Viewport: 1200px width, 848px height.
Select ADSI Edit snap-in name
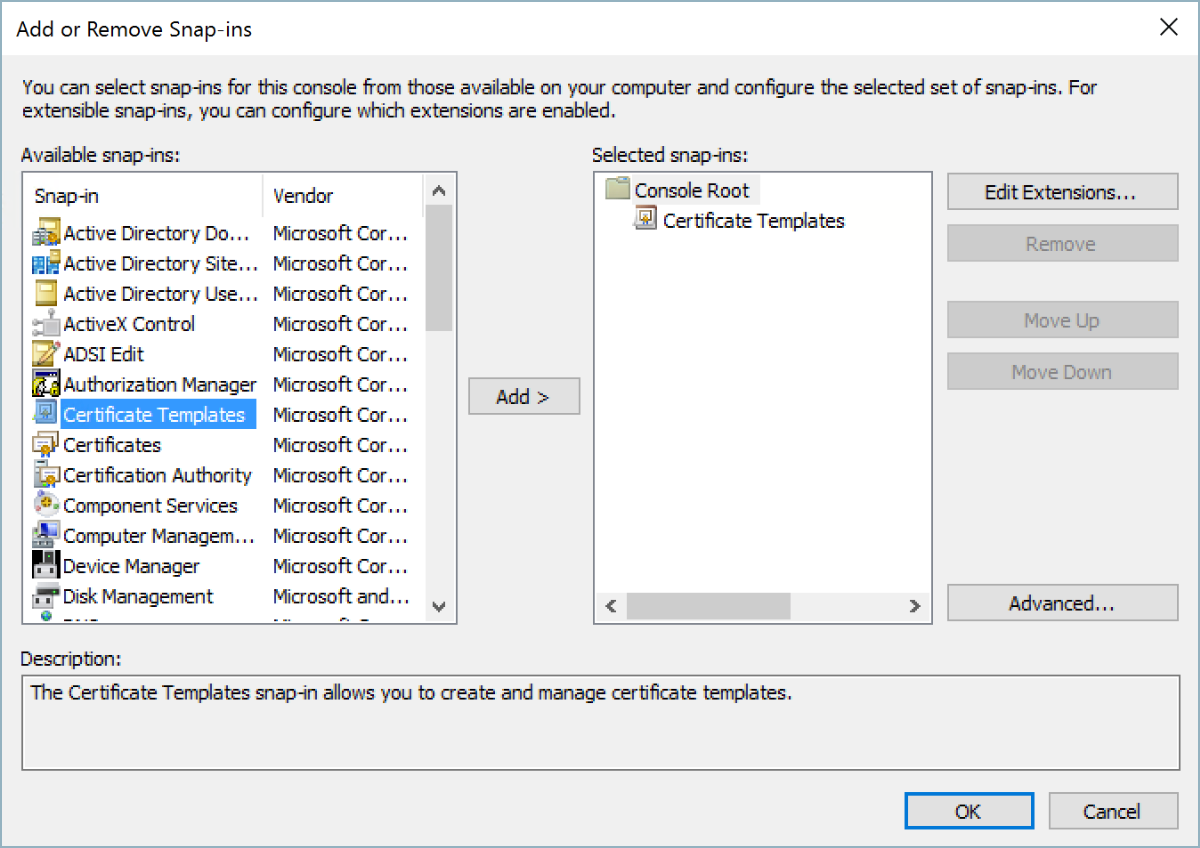click(x=104, y=354)
